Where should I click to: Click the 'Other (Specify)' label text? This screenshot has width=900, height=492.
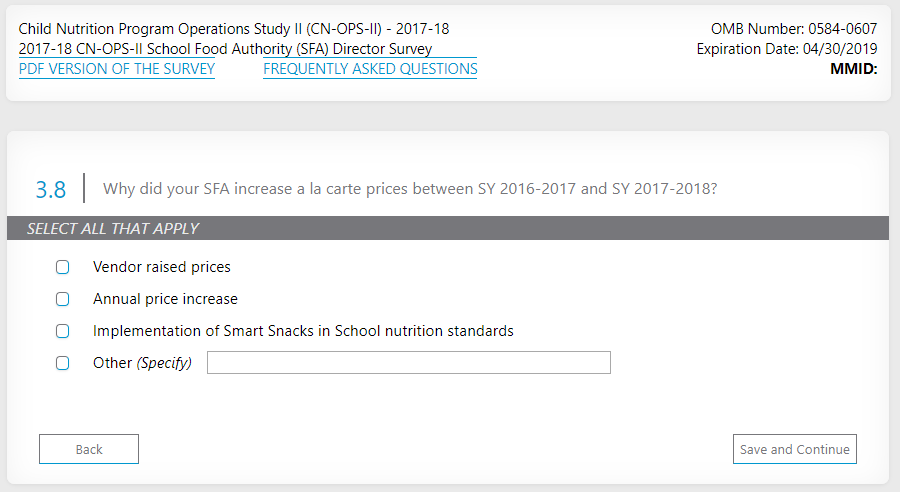coord(142,363)
